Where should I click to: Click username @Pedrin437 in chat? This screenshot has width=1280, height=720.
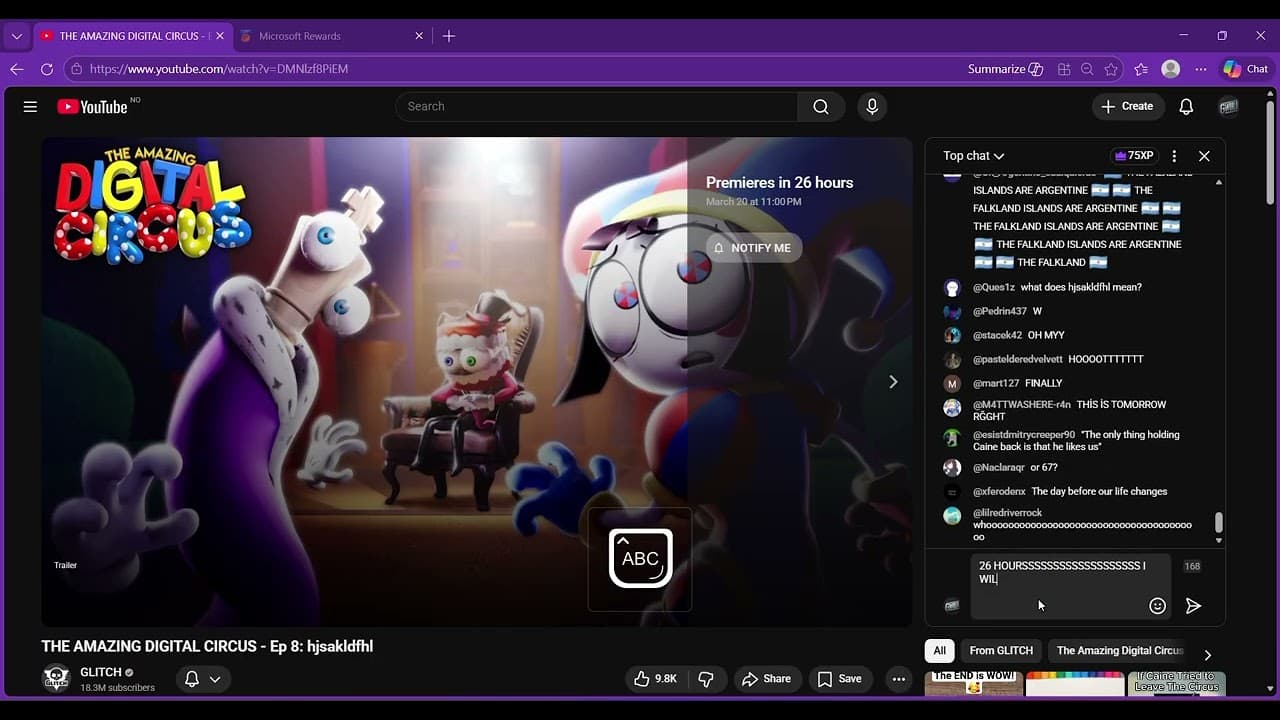[x=1000, y=311]
